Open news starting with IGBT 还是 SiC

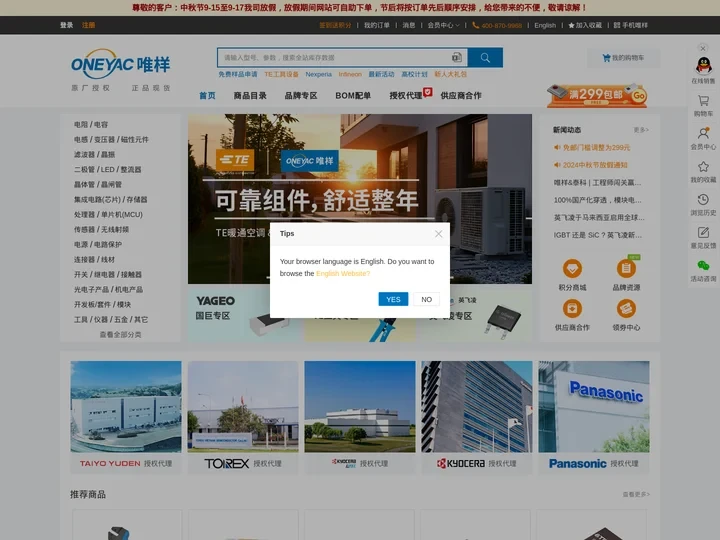pos(598,235)
